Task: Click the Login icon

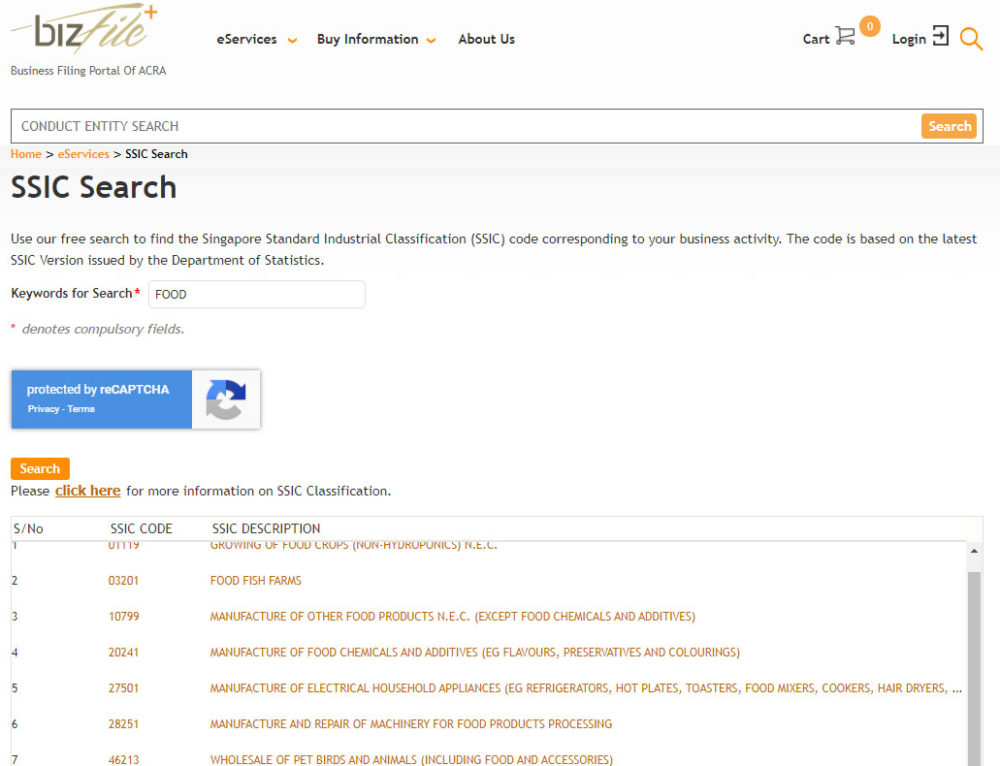Action: (x=941, y=38)
